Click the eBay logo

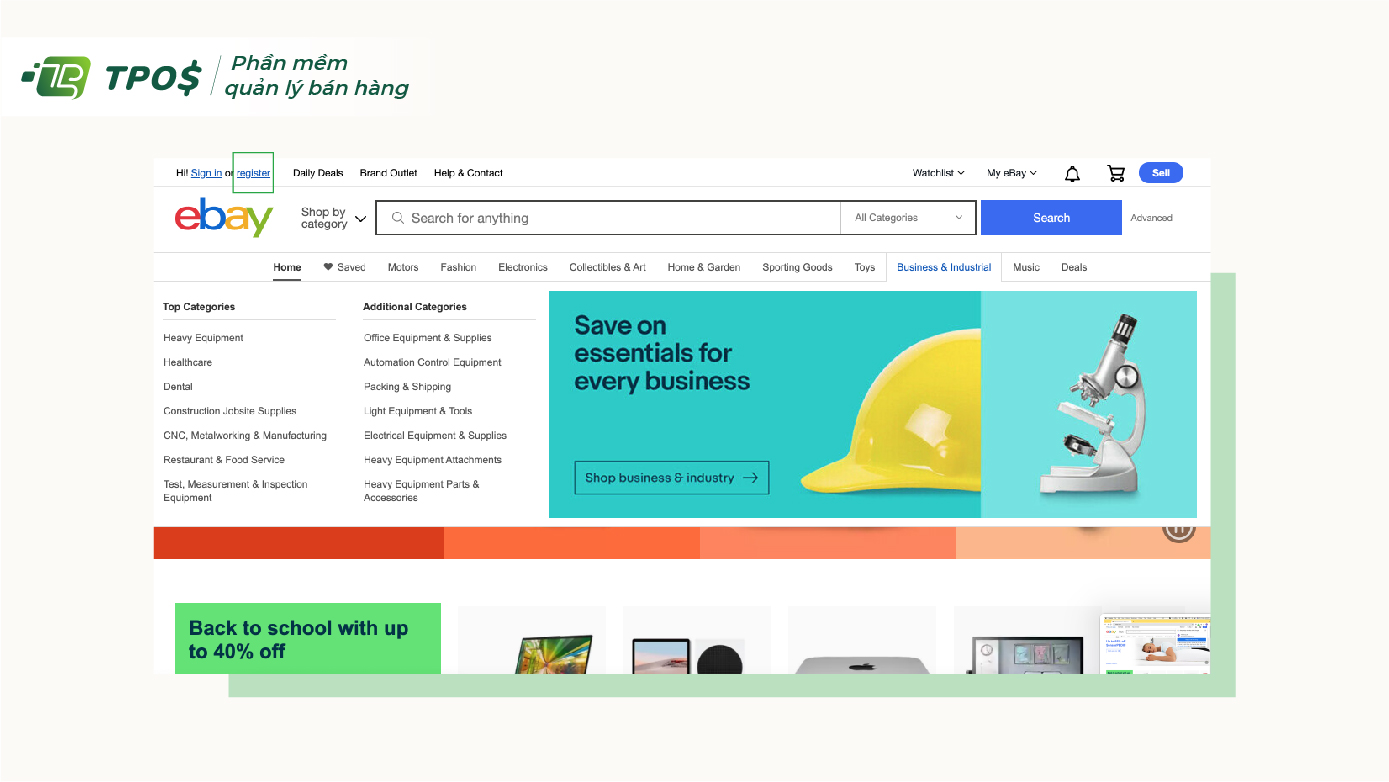tap(223, 218)
